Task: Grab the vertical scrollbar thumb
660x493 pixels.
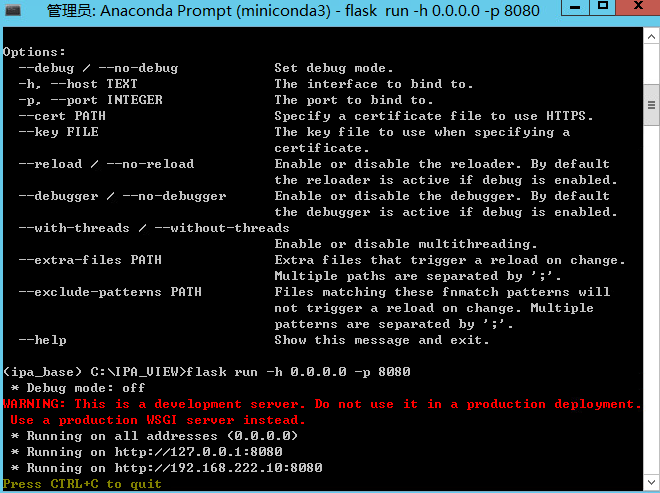Action: (651, 105)
